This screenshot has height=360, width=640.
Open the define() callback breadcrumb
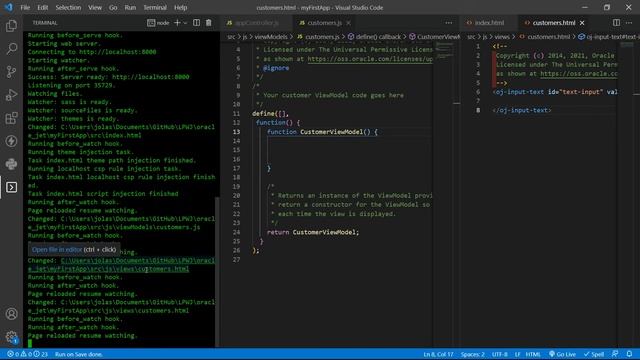coord(374,37)
